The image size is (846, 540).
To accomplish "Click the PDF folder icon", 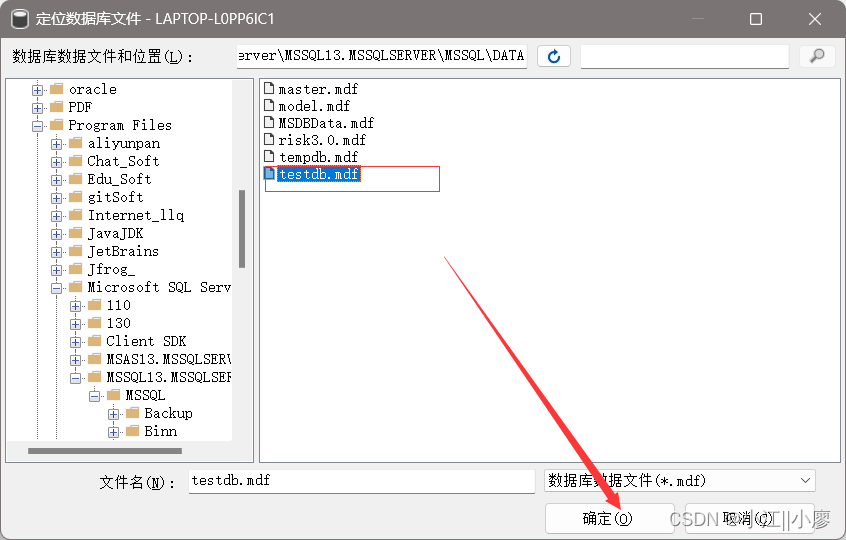I will click(57, 106).
